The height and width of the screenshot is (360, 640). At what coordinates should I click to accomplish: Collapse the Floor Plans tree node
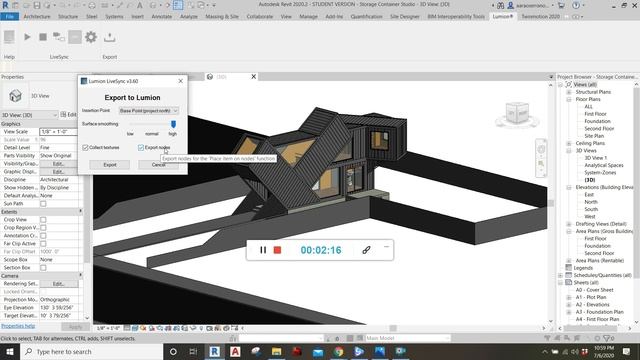tap(569, 99)
